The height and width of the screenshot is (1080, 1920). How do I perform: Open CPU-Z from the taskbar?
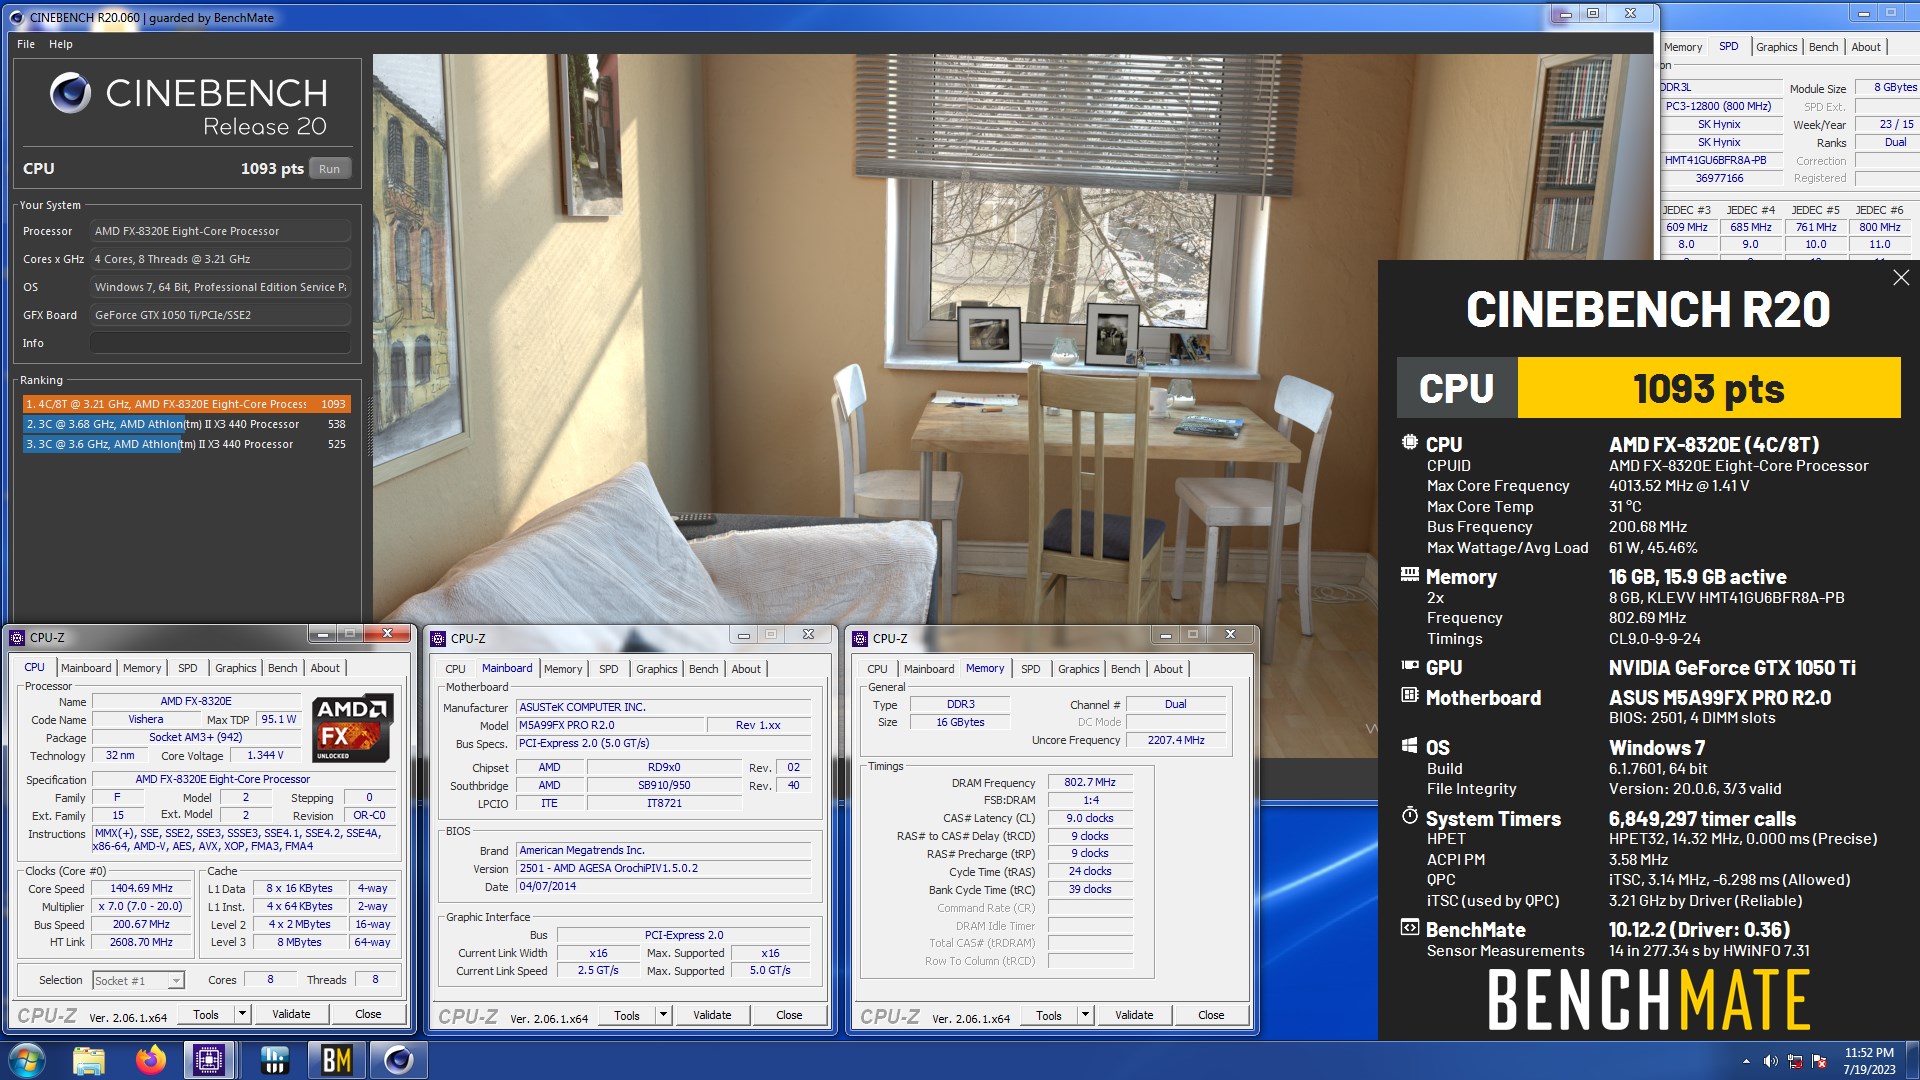coord(210,1060)
